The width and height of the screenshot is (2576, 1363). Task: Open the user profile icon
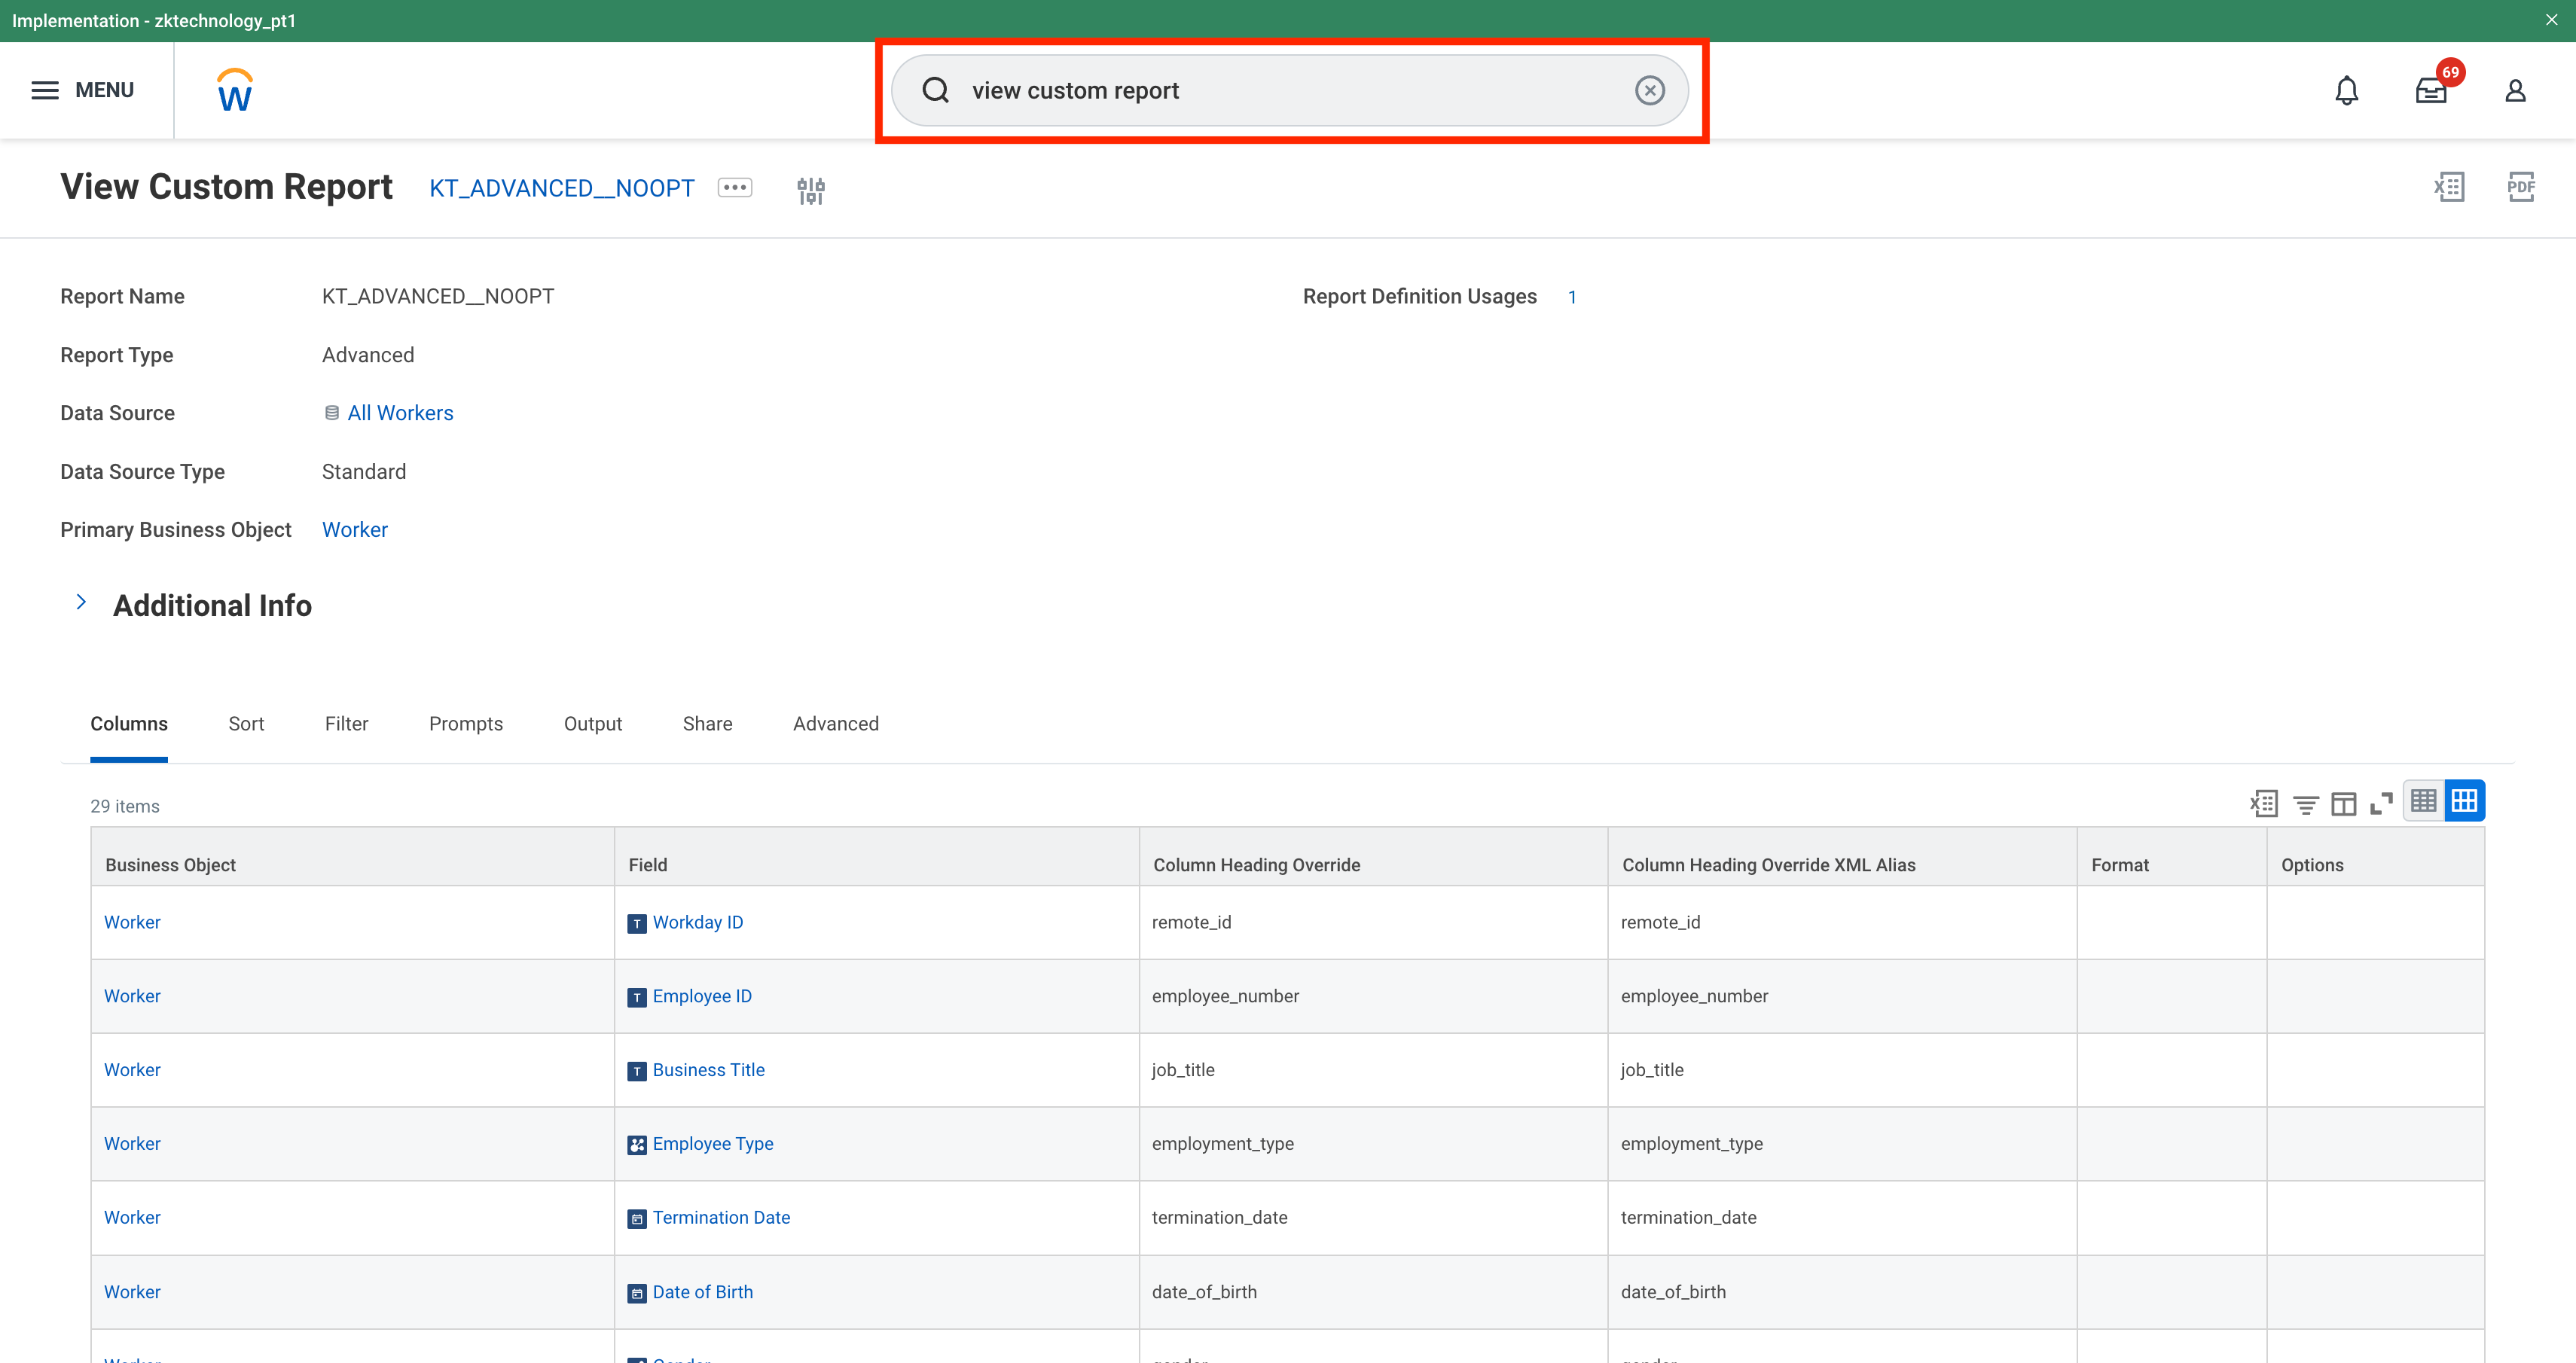2514,91
